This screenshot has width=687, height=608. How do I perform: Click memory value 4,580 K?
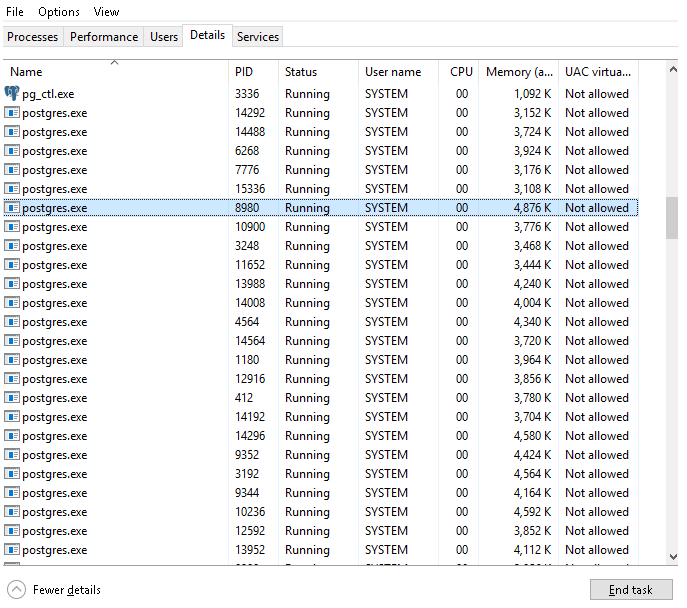pyautogui.click(x=532, y=436)
